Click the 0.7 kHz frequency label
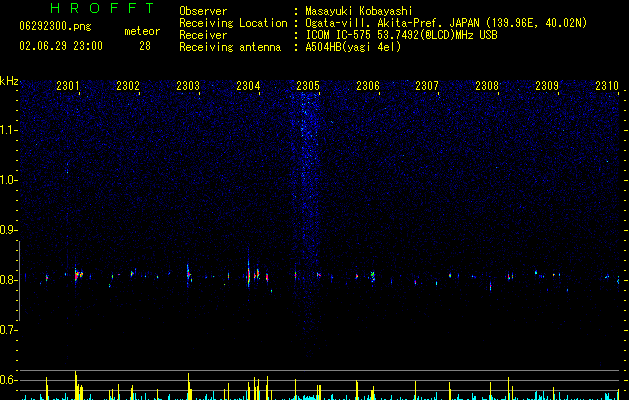629x400 pixels. pos(8,330)
